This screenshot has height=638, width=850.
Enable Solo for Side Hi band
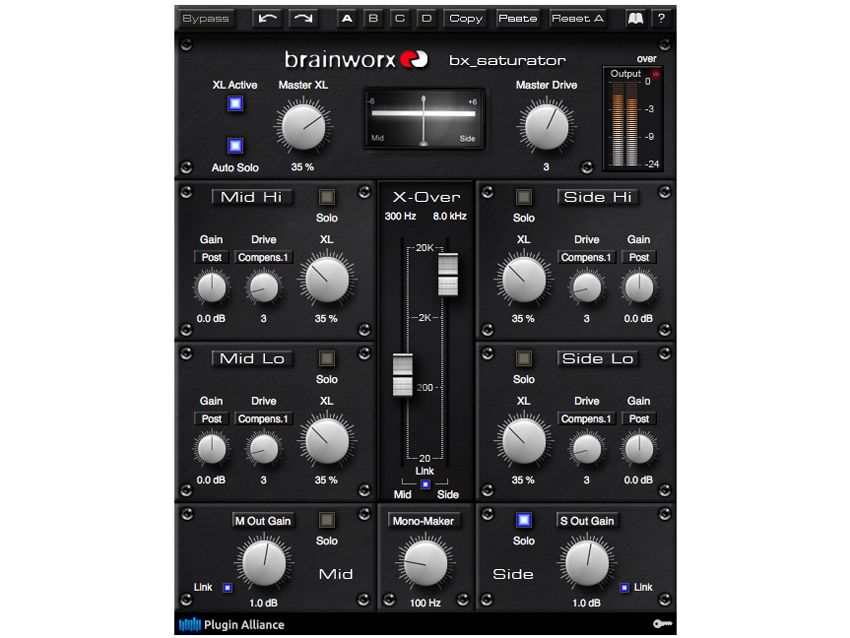[524, 197]
